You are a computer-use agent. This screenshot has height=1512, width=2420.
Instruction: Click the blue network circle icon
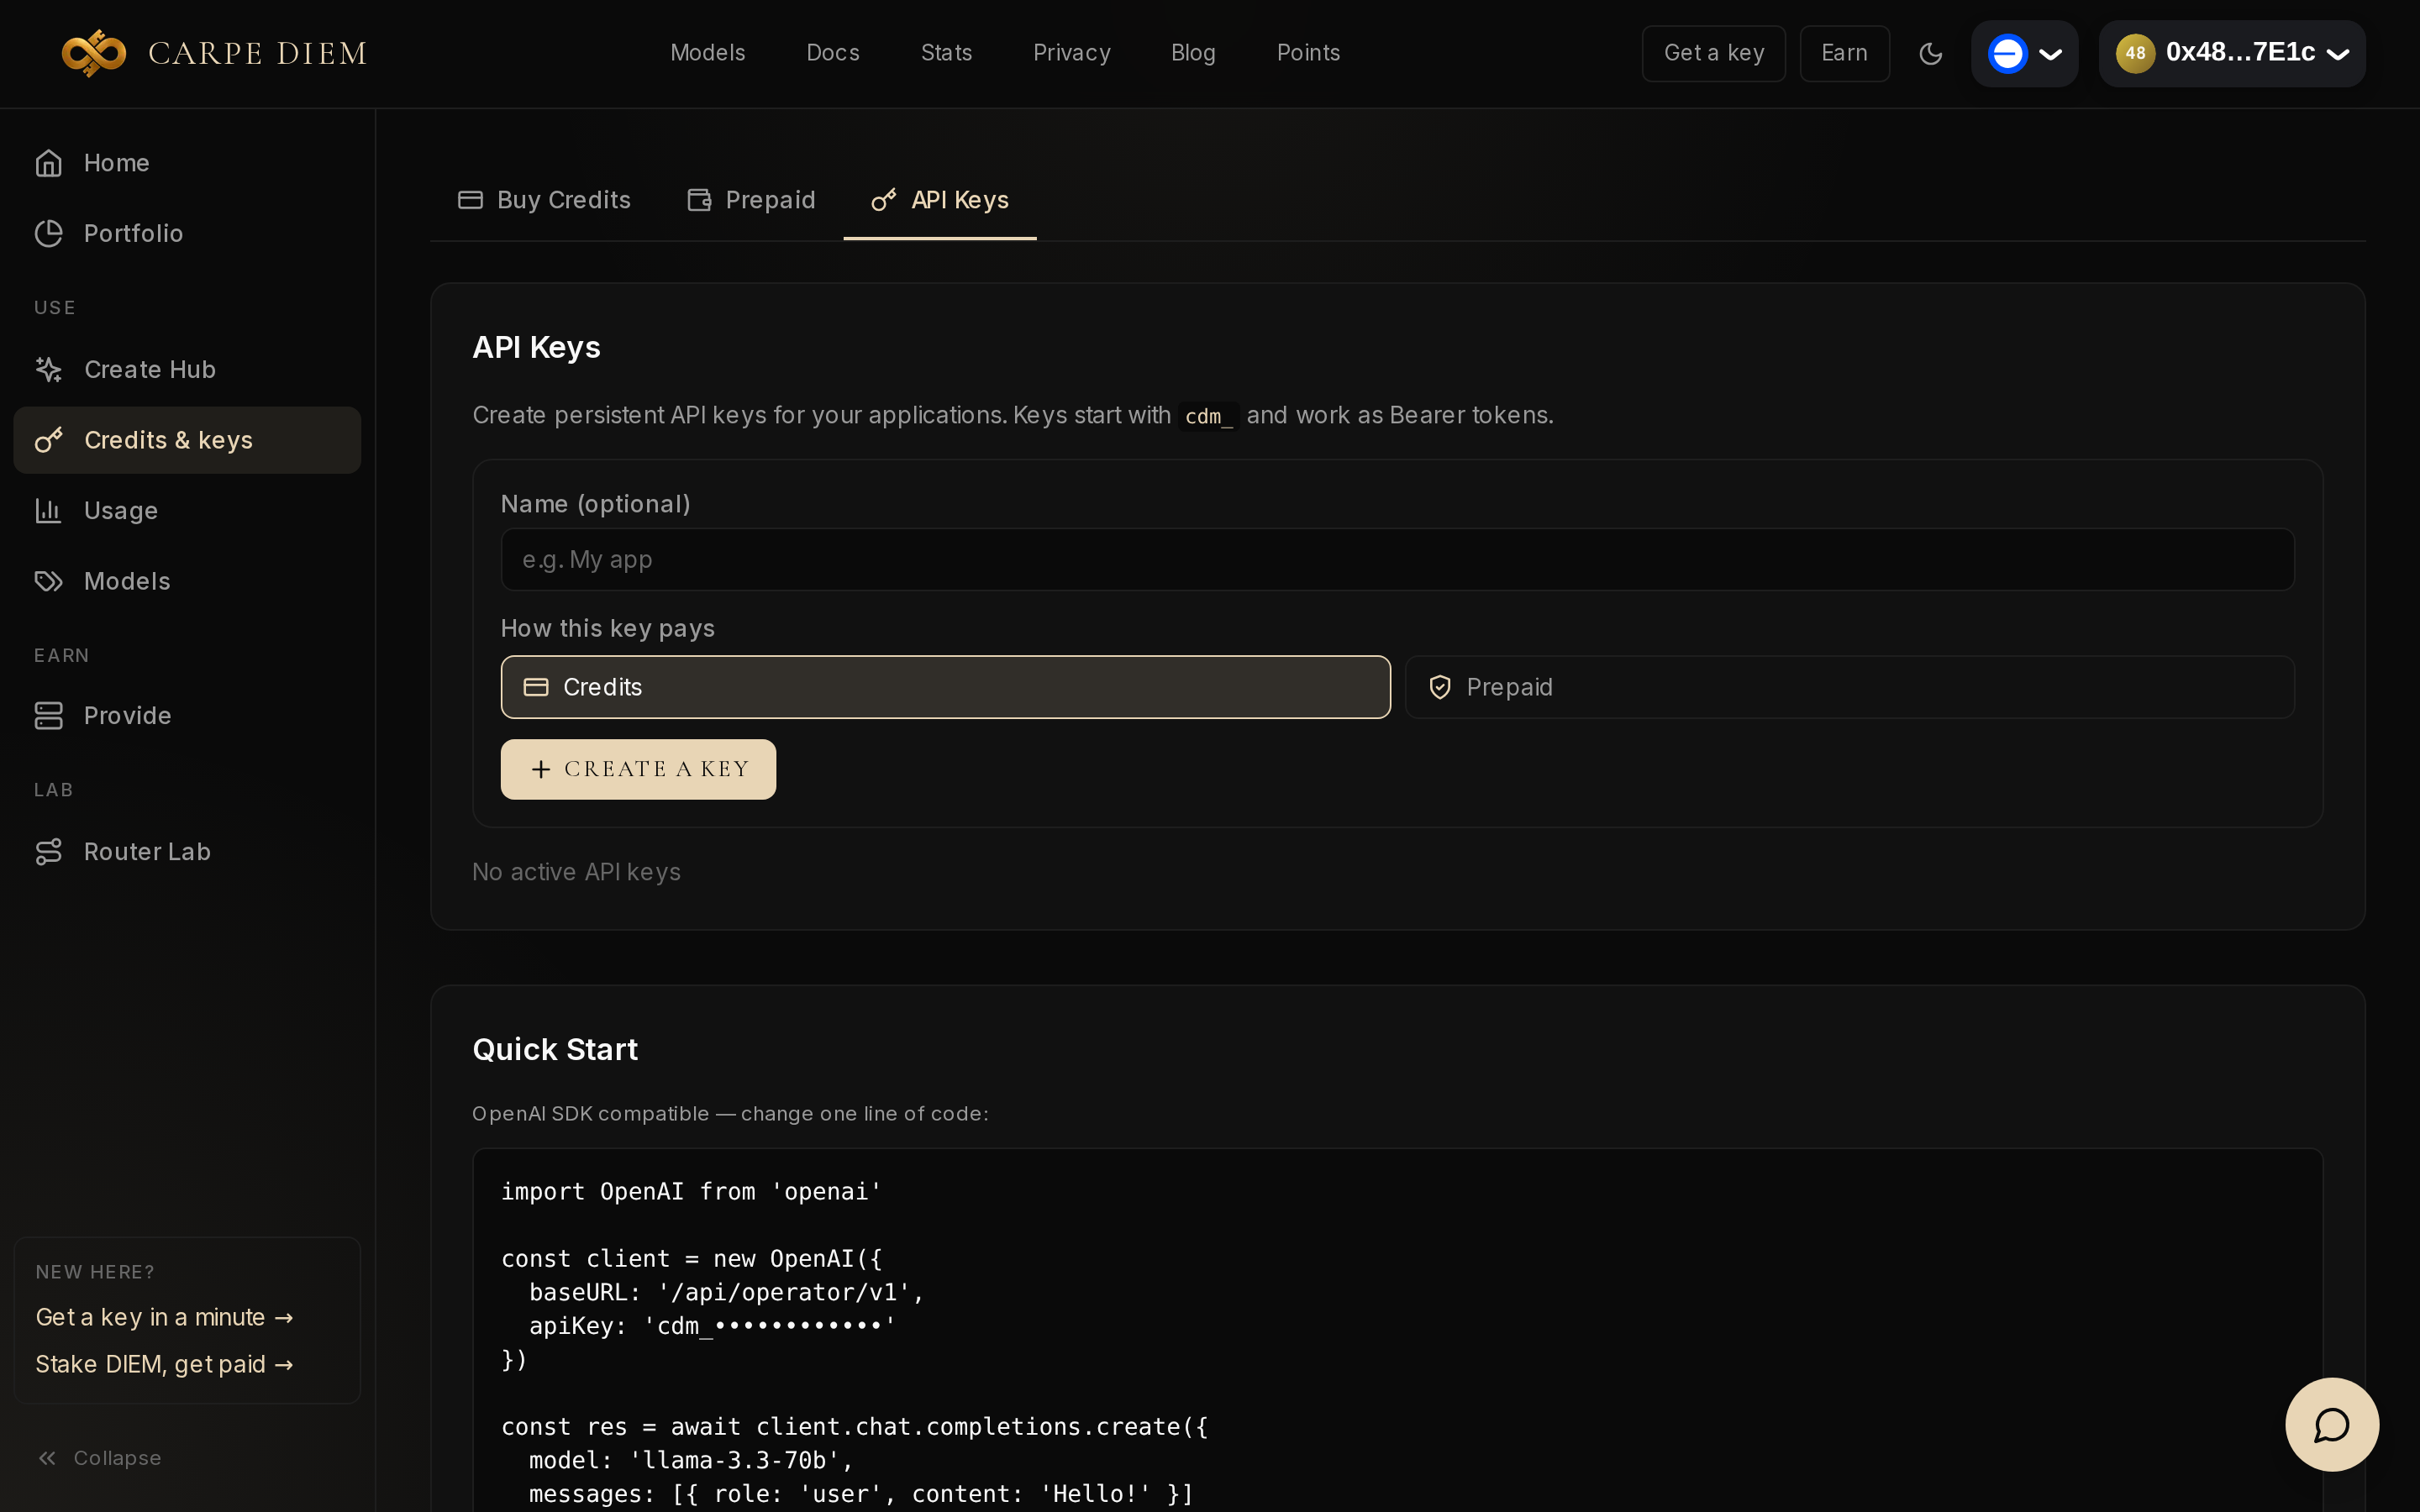pyautogui.click(x=2007, y=53)
